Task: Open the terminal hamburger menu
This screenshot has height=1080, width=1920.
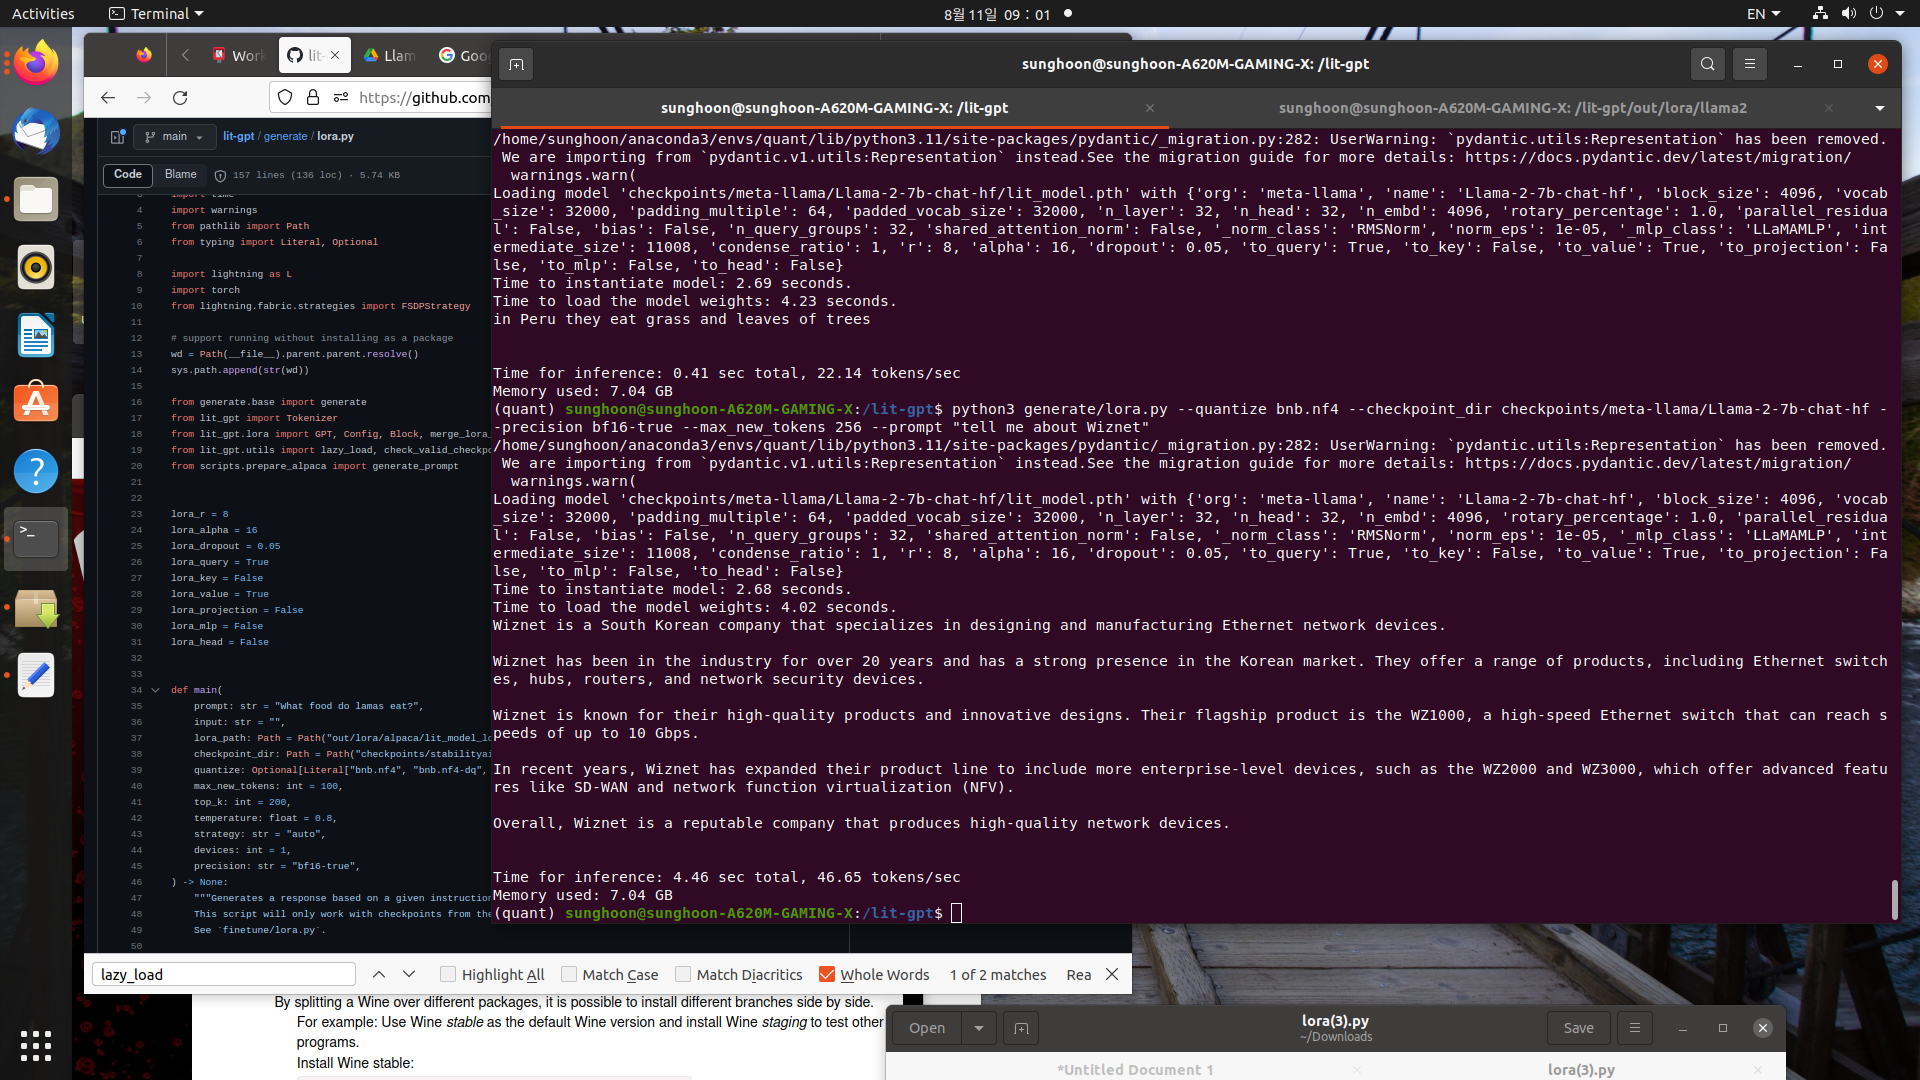Action: click(1750, 64)
